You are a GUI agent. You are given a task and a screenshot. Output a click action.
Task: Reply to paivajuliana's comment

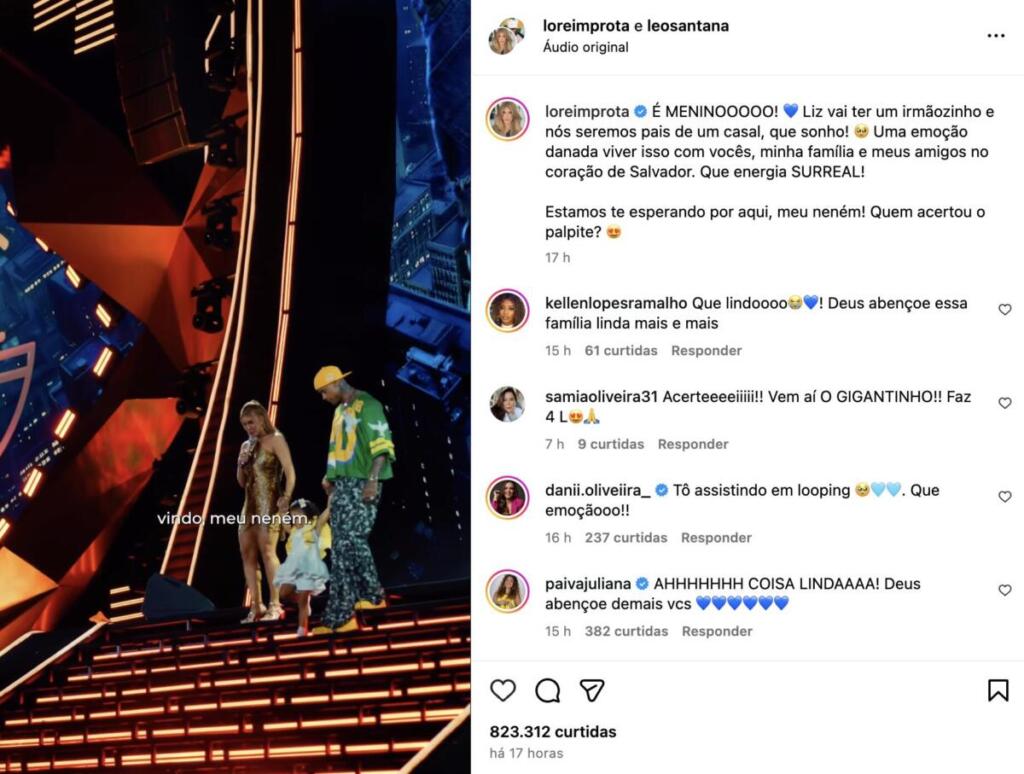(x=717, y=632)
